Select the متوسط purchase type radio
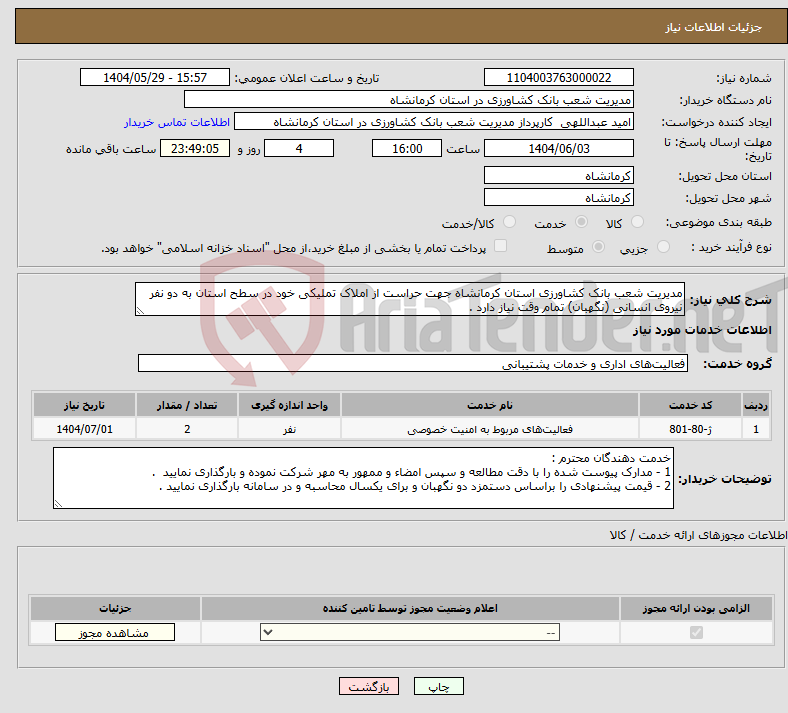This screenshot has height=713, width=788. pyautogui.click(x=598, y=247)
